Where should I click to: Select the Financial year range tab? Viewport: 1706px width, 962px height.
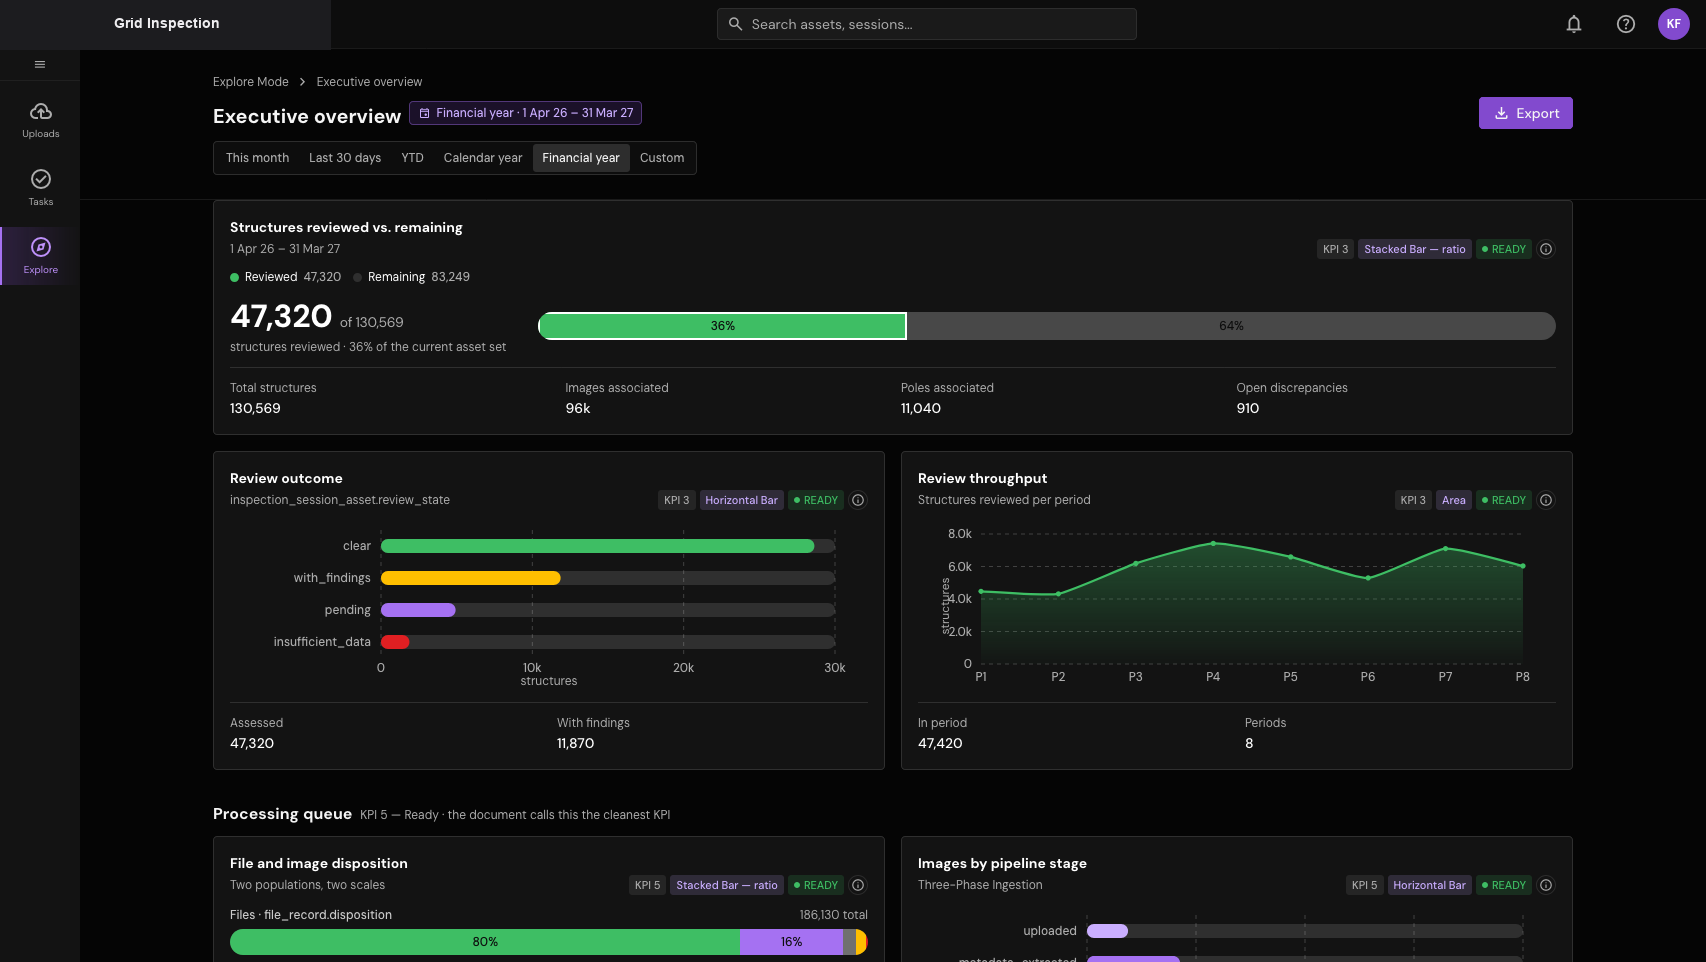tap(581, 158)
